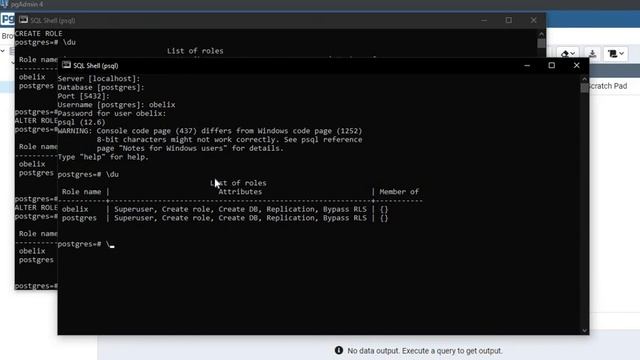Image resolution: width=640 pixels, height=360 pixels.
Task: Click the postgres role row in front shell
Action: (x=225, y=218)
